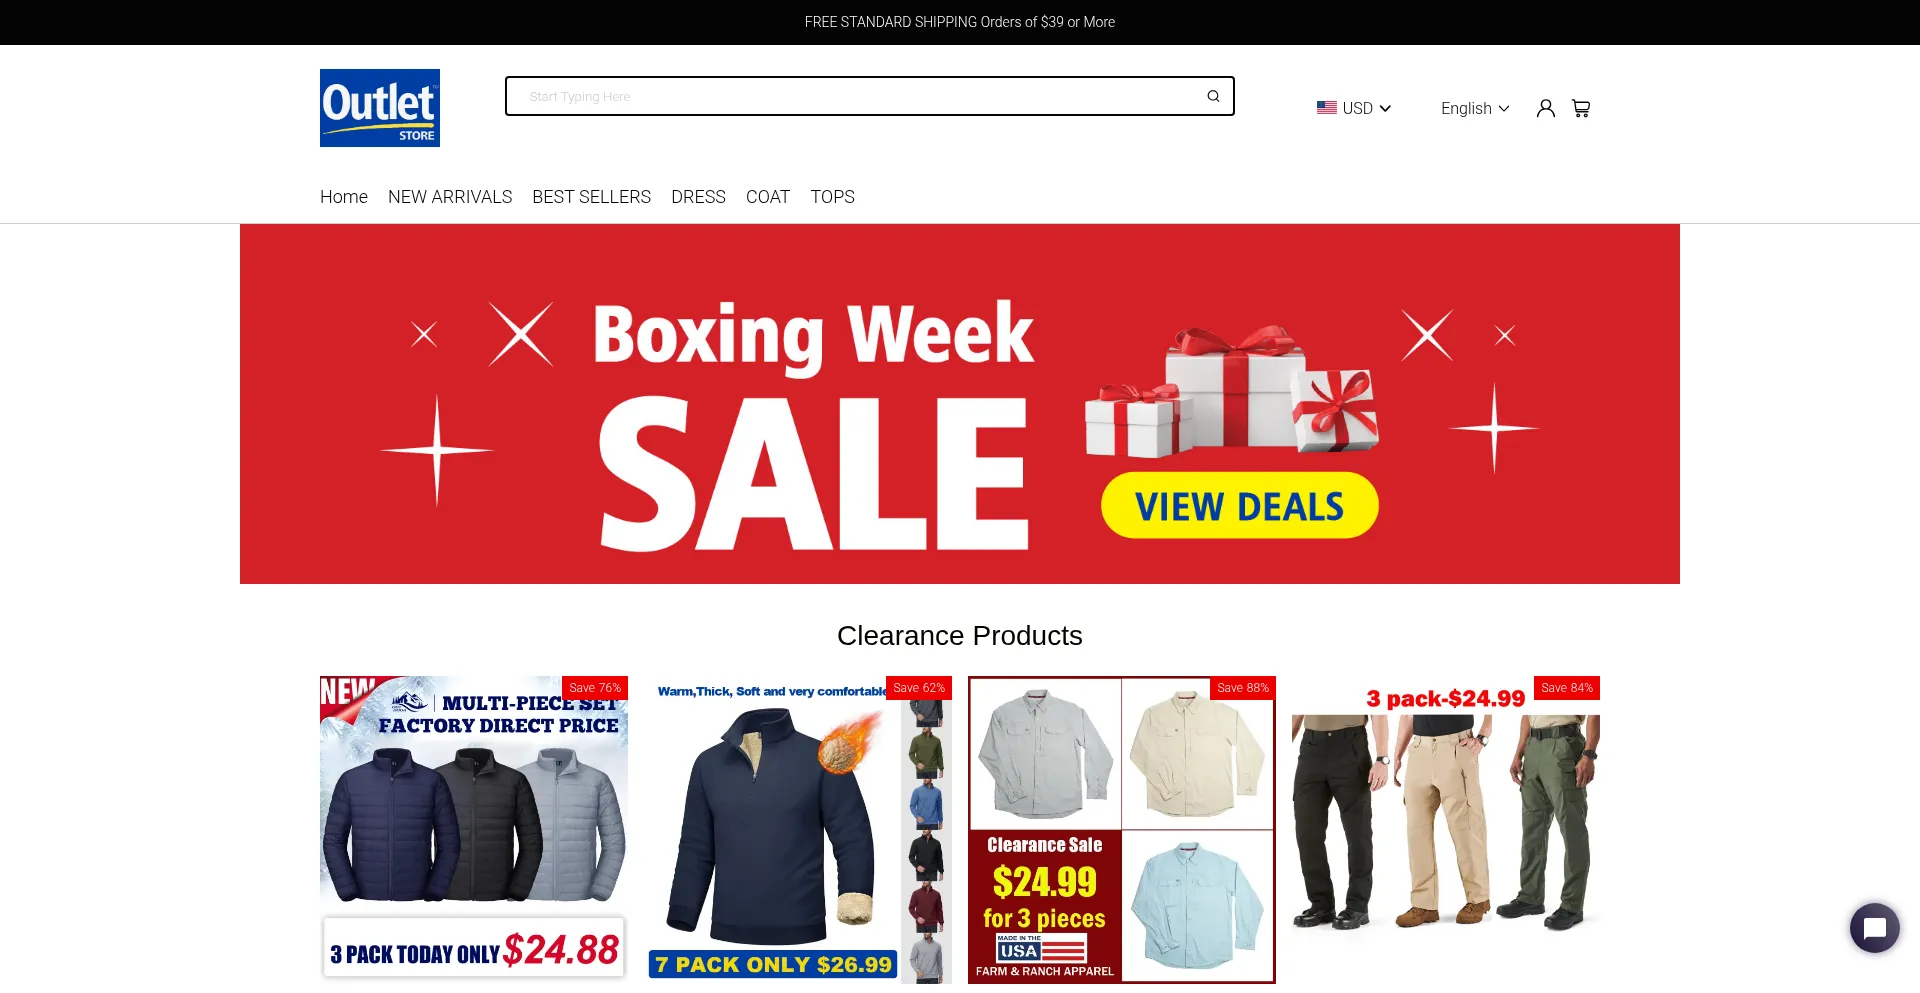The image size is (1920, 993).
Task: Open the shopping cart icon
Action: pos(1581,108)
